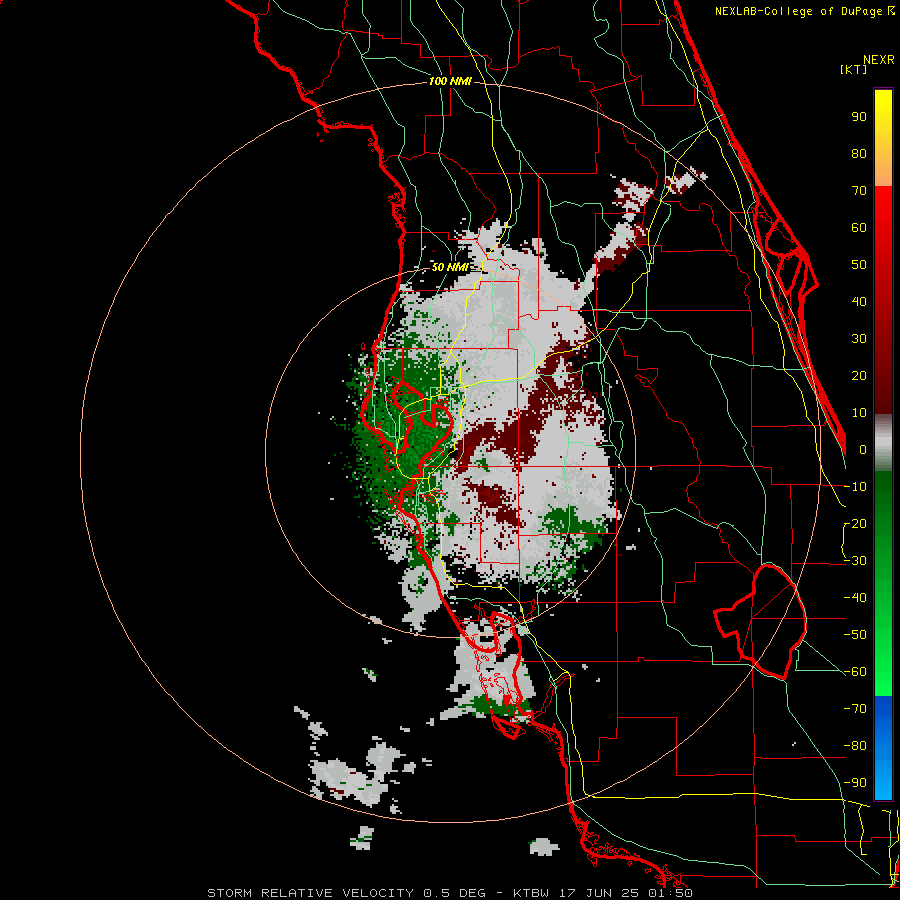Screen dimensions: 900x900
Task: Click the -10 scale label
Action: click(855, 487)
